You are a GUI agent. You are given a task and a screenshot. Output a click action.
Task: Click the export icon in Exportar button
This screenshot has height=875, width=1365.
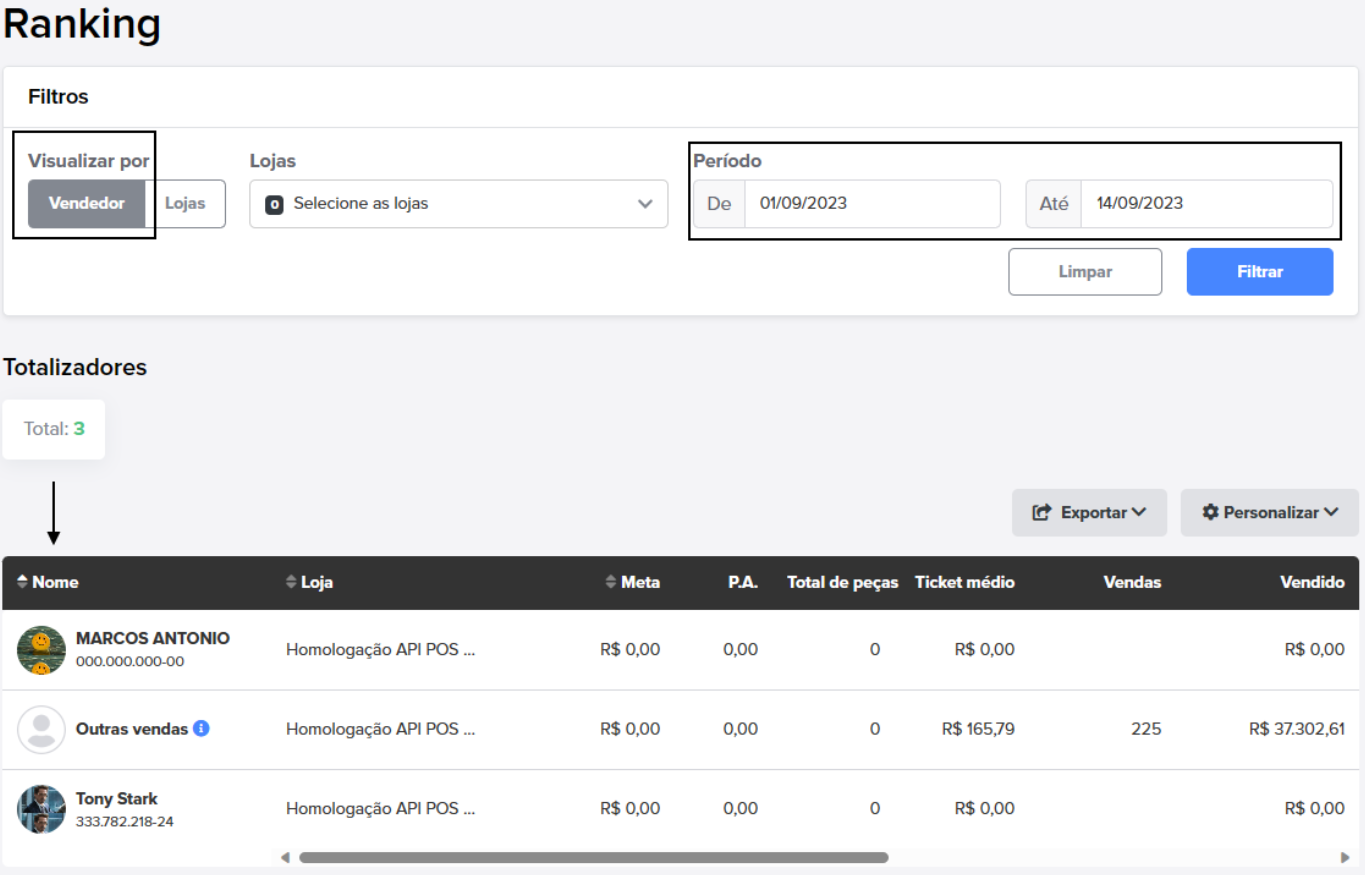coord(1042,512)
